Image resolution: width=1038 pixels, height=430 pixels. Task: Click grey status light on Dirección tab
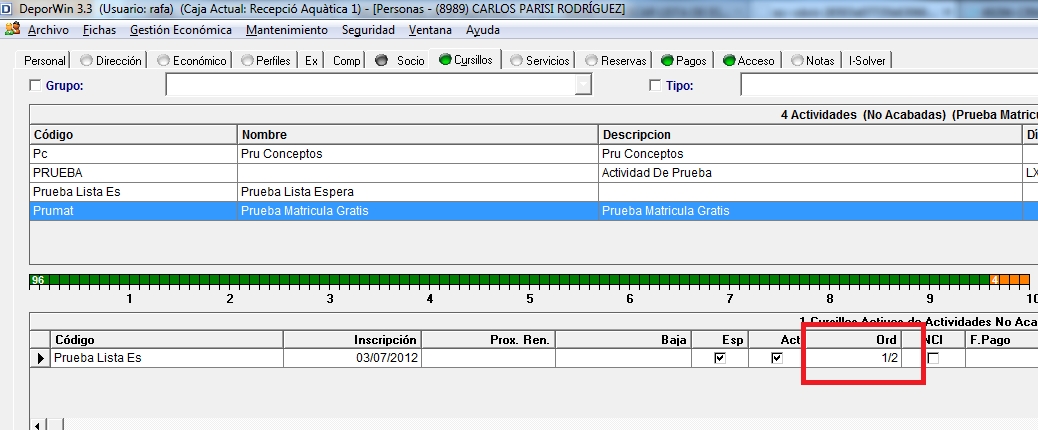pyautogui.click(x=86, y=60)
